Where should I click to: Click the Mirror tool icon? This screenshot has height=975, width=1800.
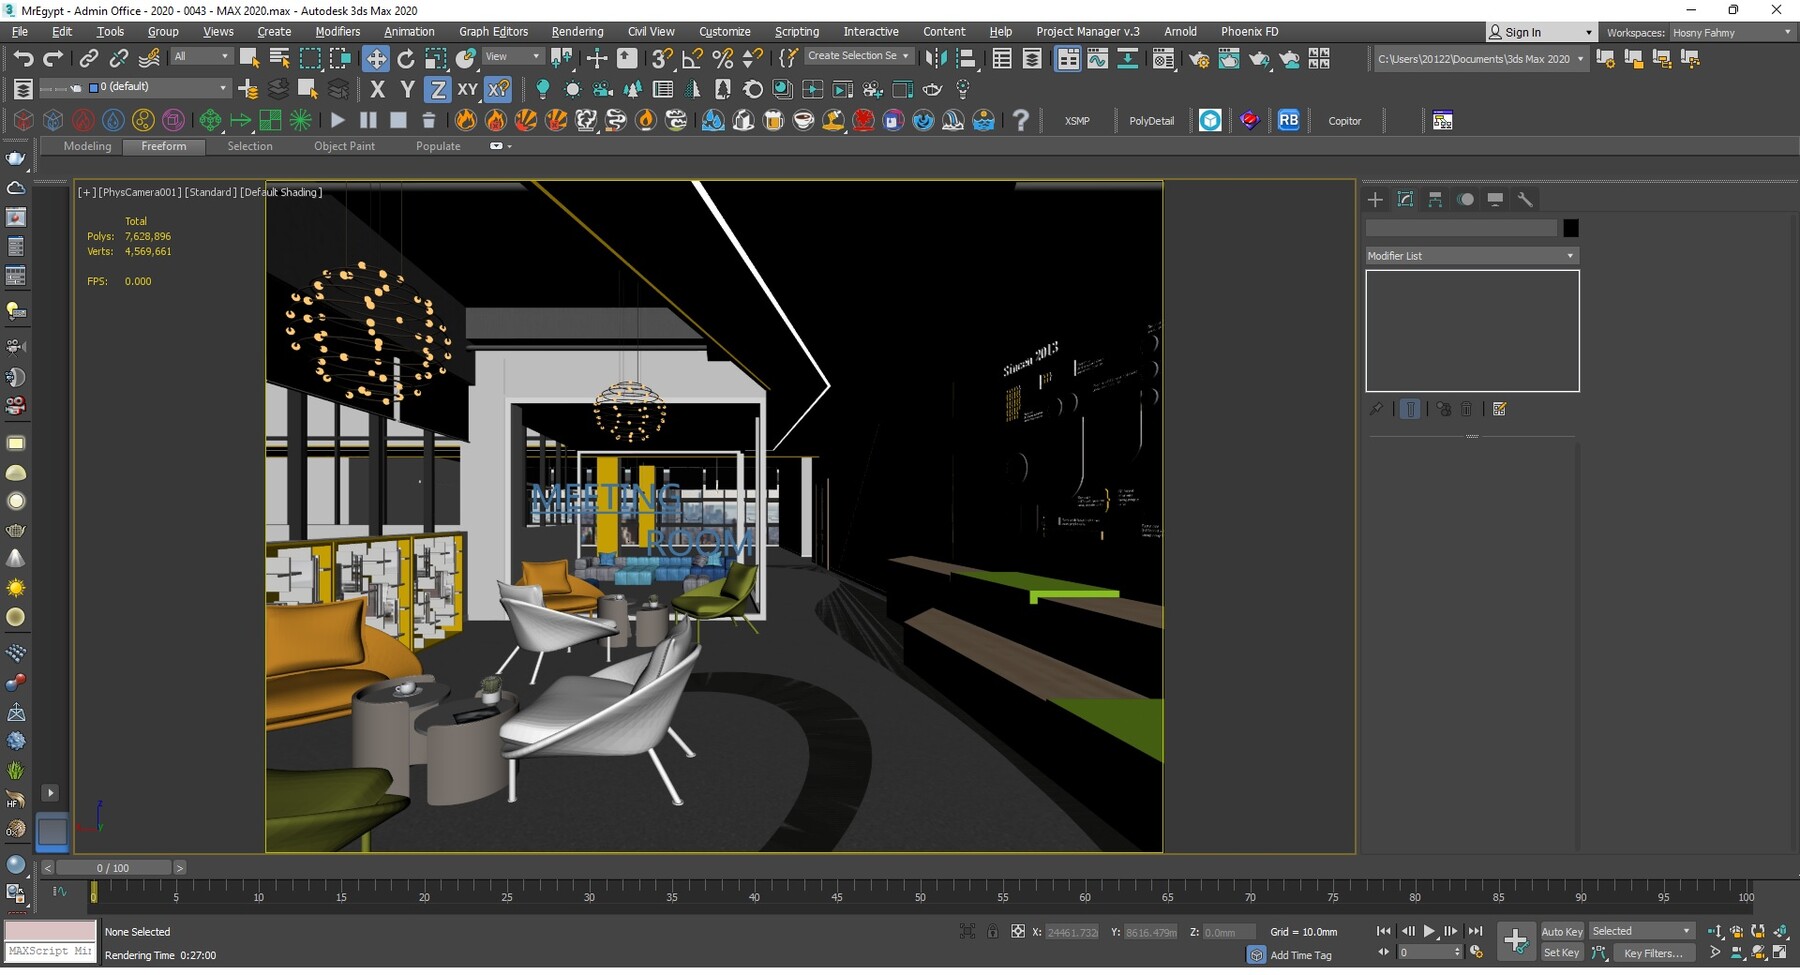937,58
